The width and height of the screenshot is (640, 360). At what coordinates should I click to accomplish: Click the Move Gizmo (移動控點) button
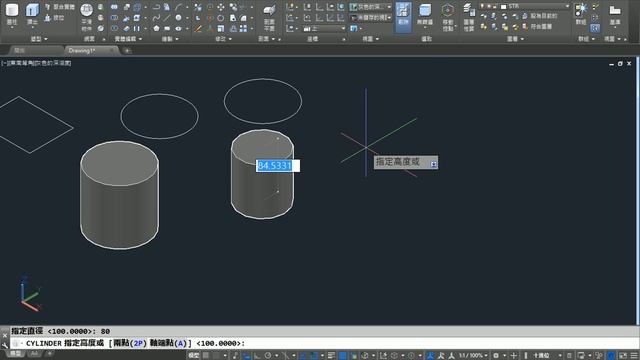click(448, 17)
